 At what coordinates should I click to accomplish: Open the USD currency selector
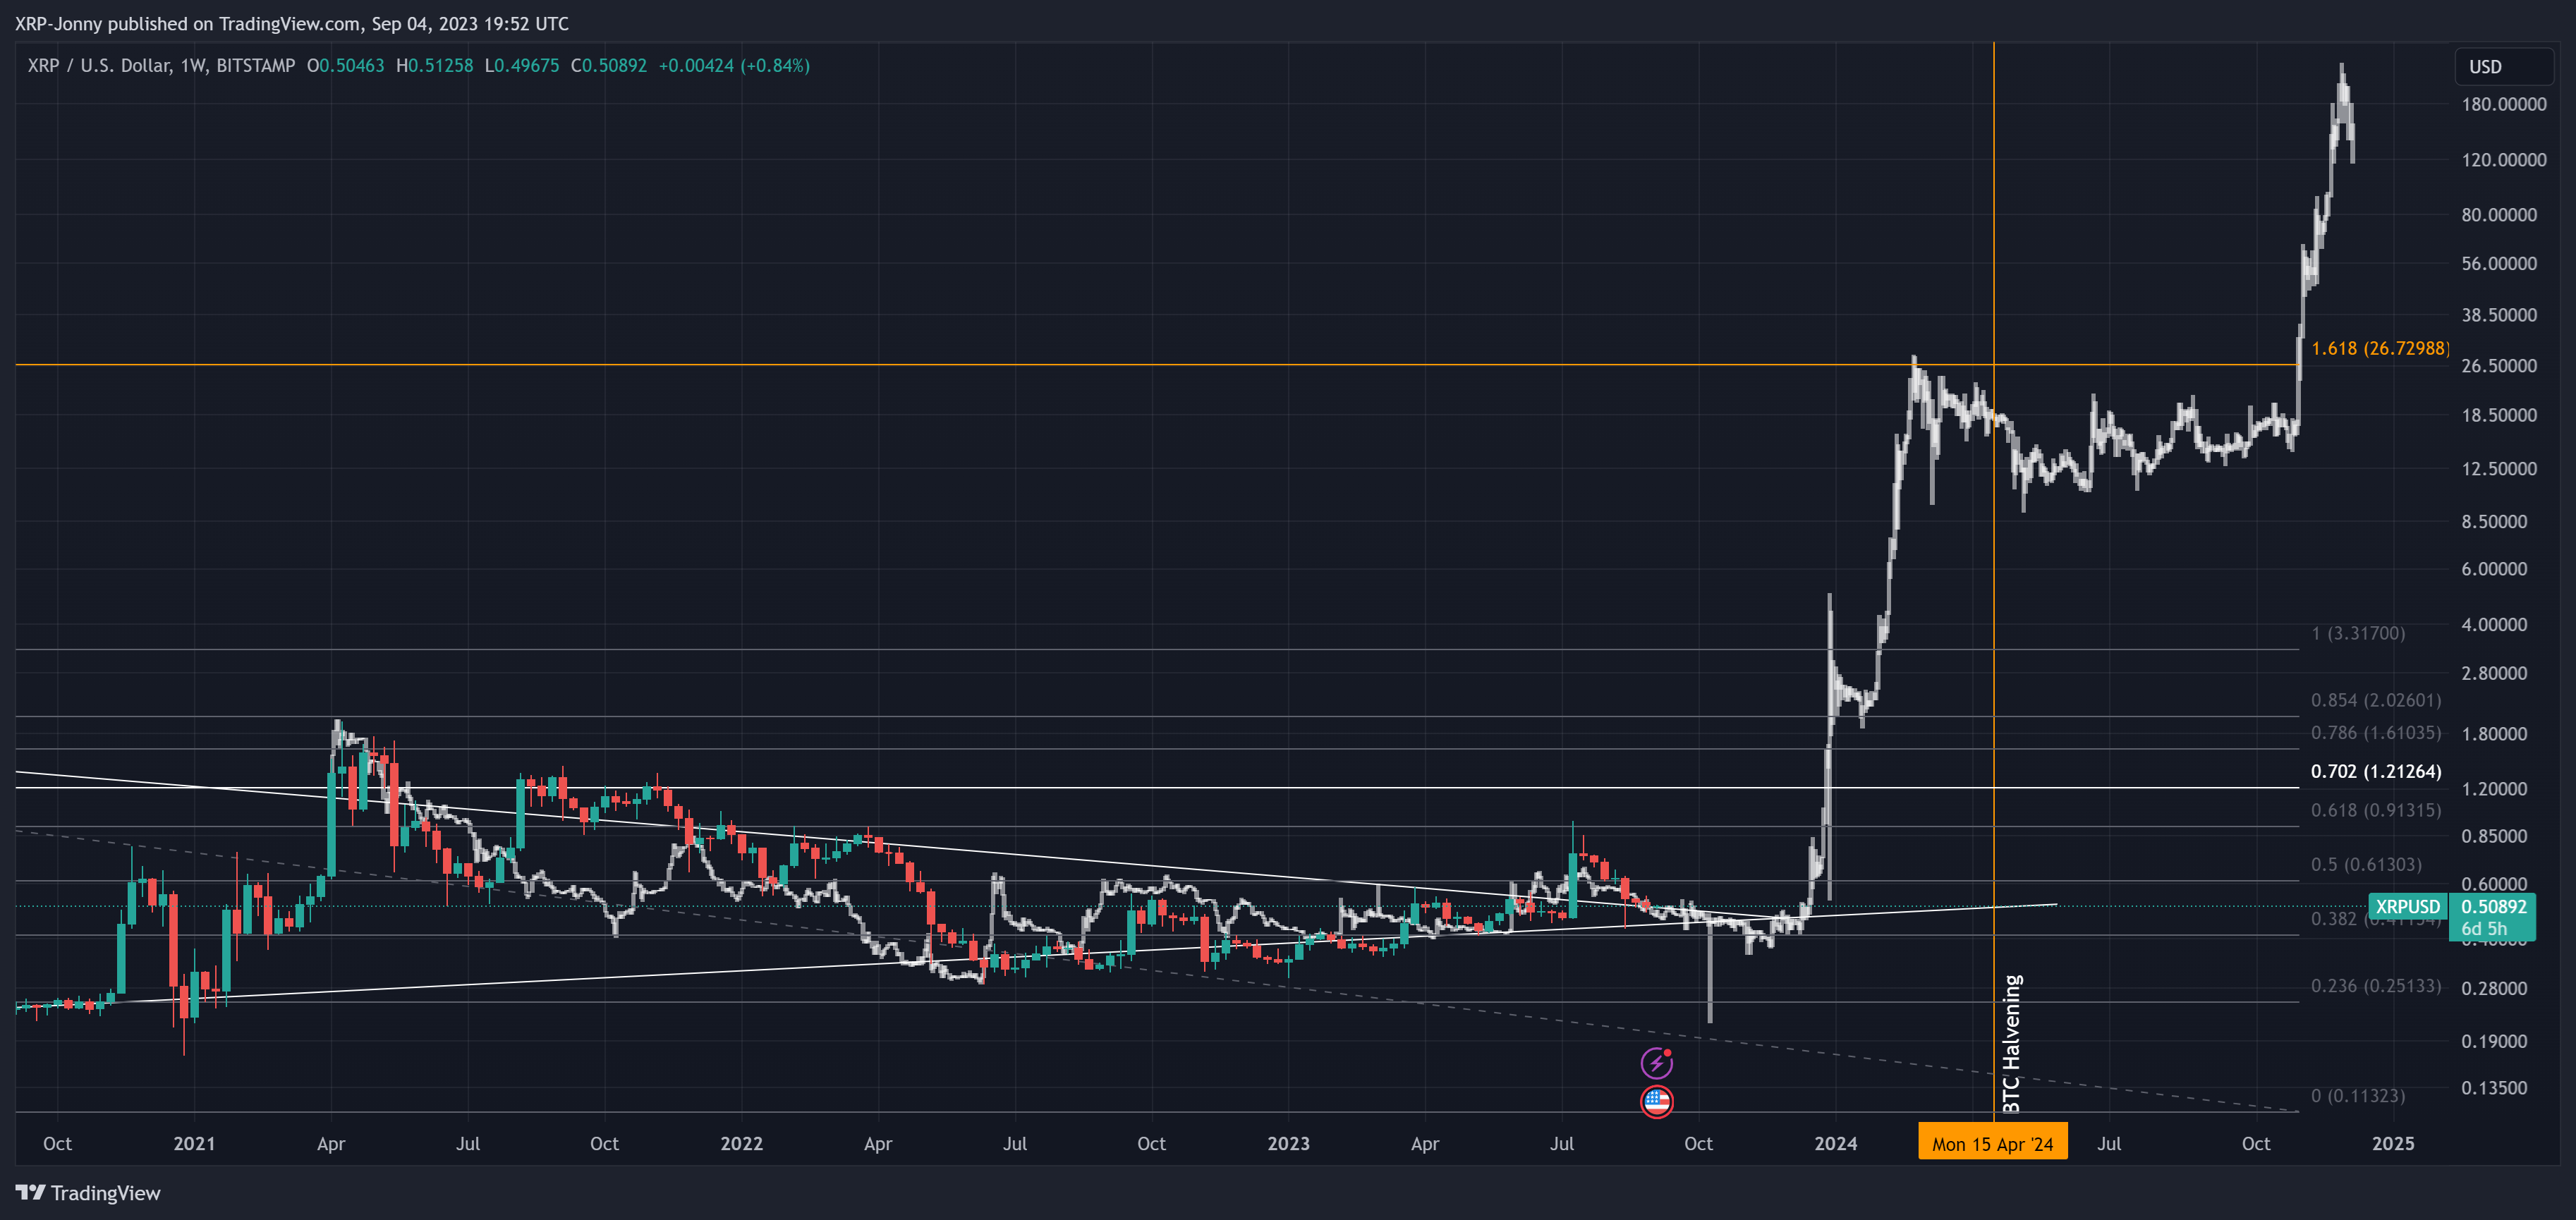point(2504,67)
